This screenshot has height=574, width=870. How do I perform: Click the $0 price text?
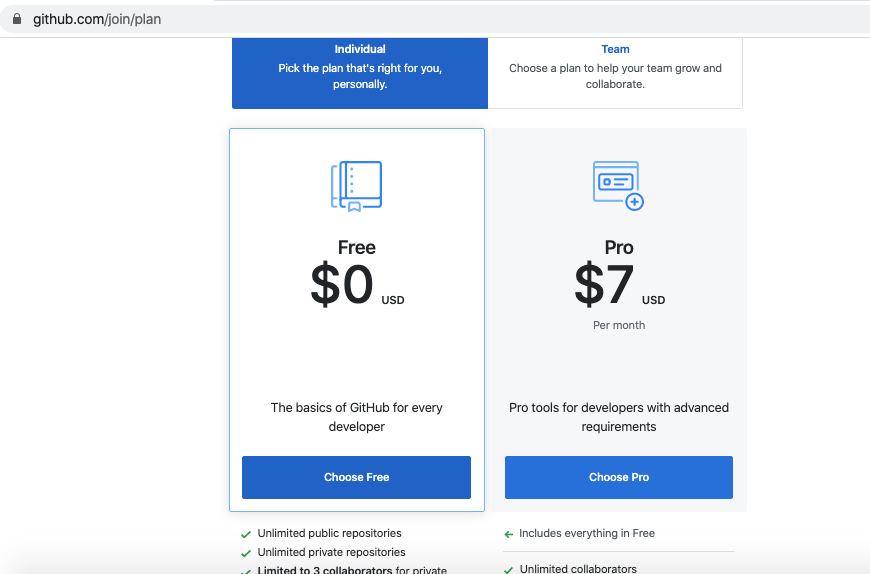[x=342, y=285]
